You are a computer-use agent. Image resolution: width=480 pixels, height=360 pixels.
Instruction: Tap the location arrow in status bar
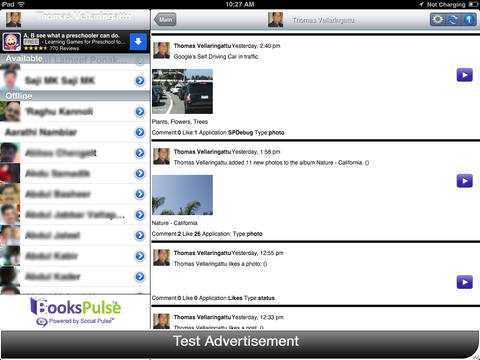pos(421,4)
